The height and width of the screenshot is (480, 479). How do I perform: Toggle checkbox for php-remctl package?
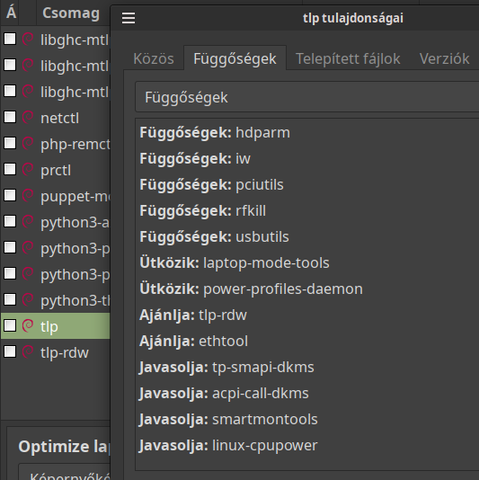[x=10, y=143]
